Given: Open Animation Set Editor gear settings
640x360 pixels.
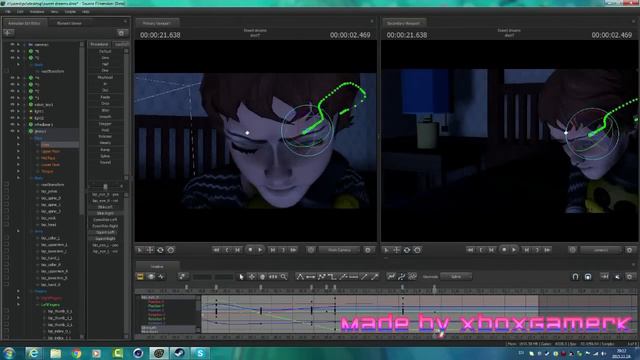Looking at the screenshot, I should tap(121, 33).
